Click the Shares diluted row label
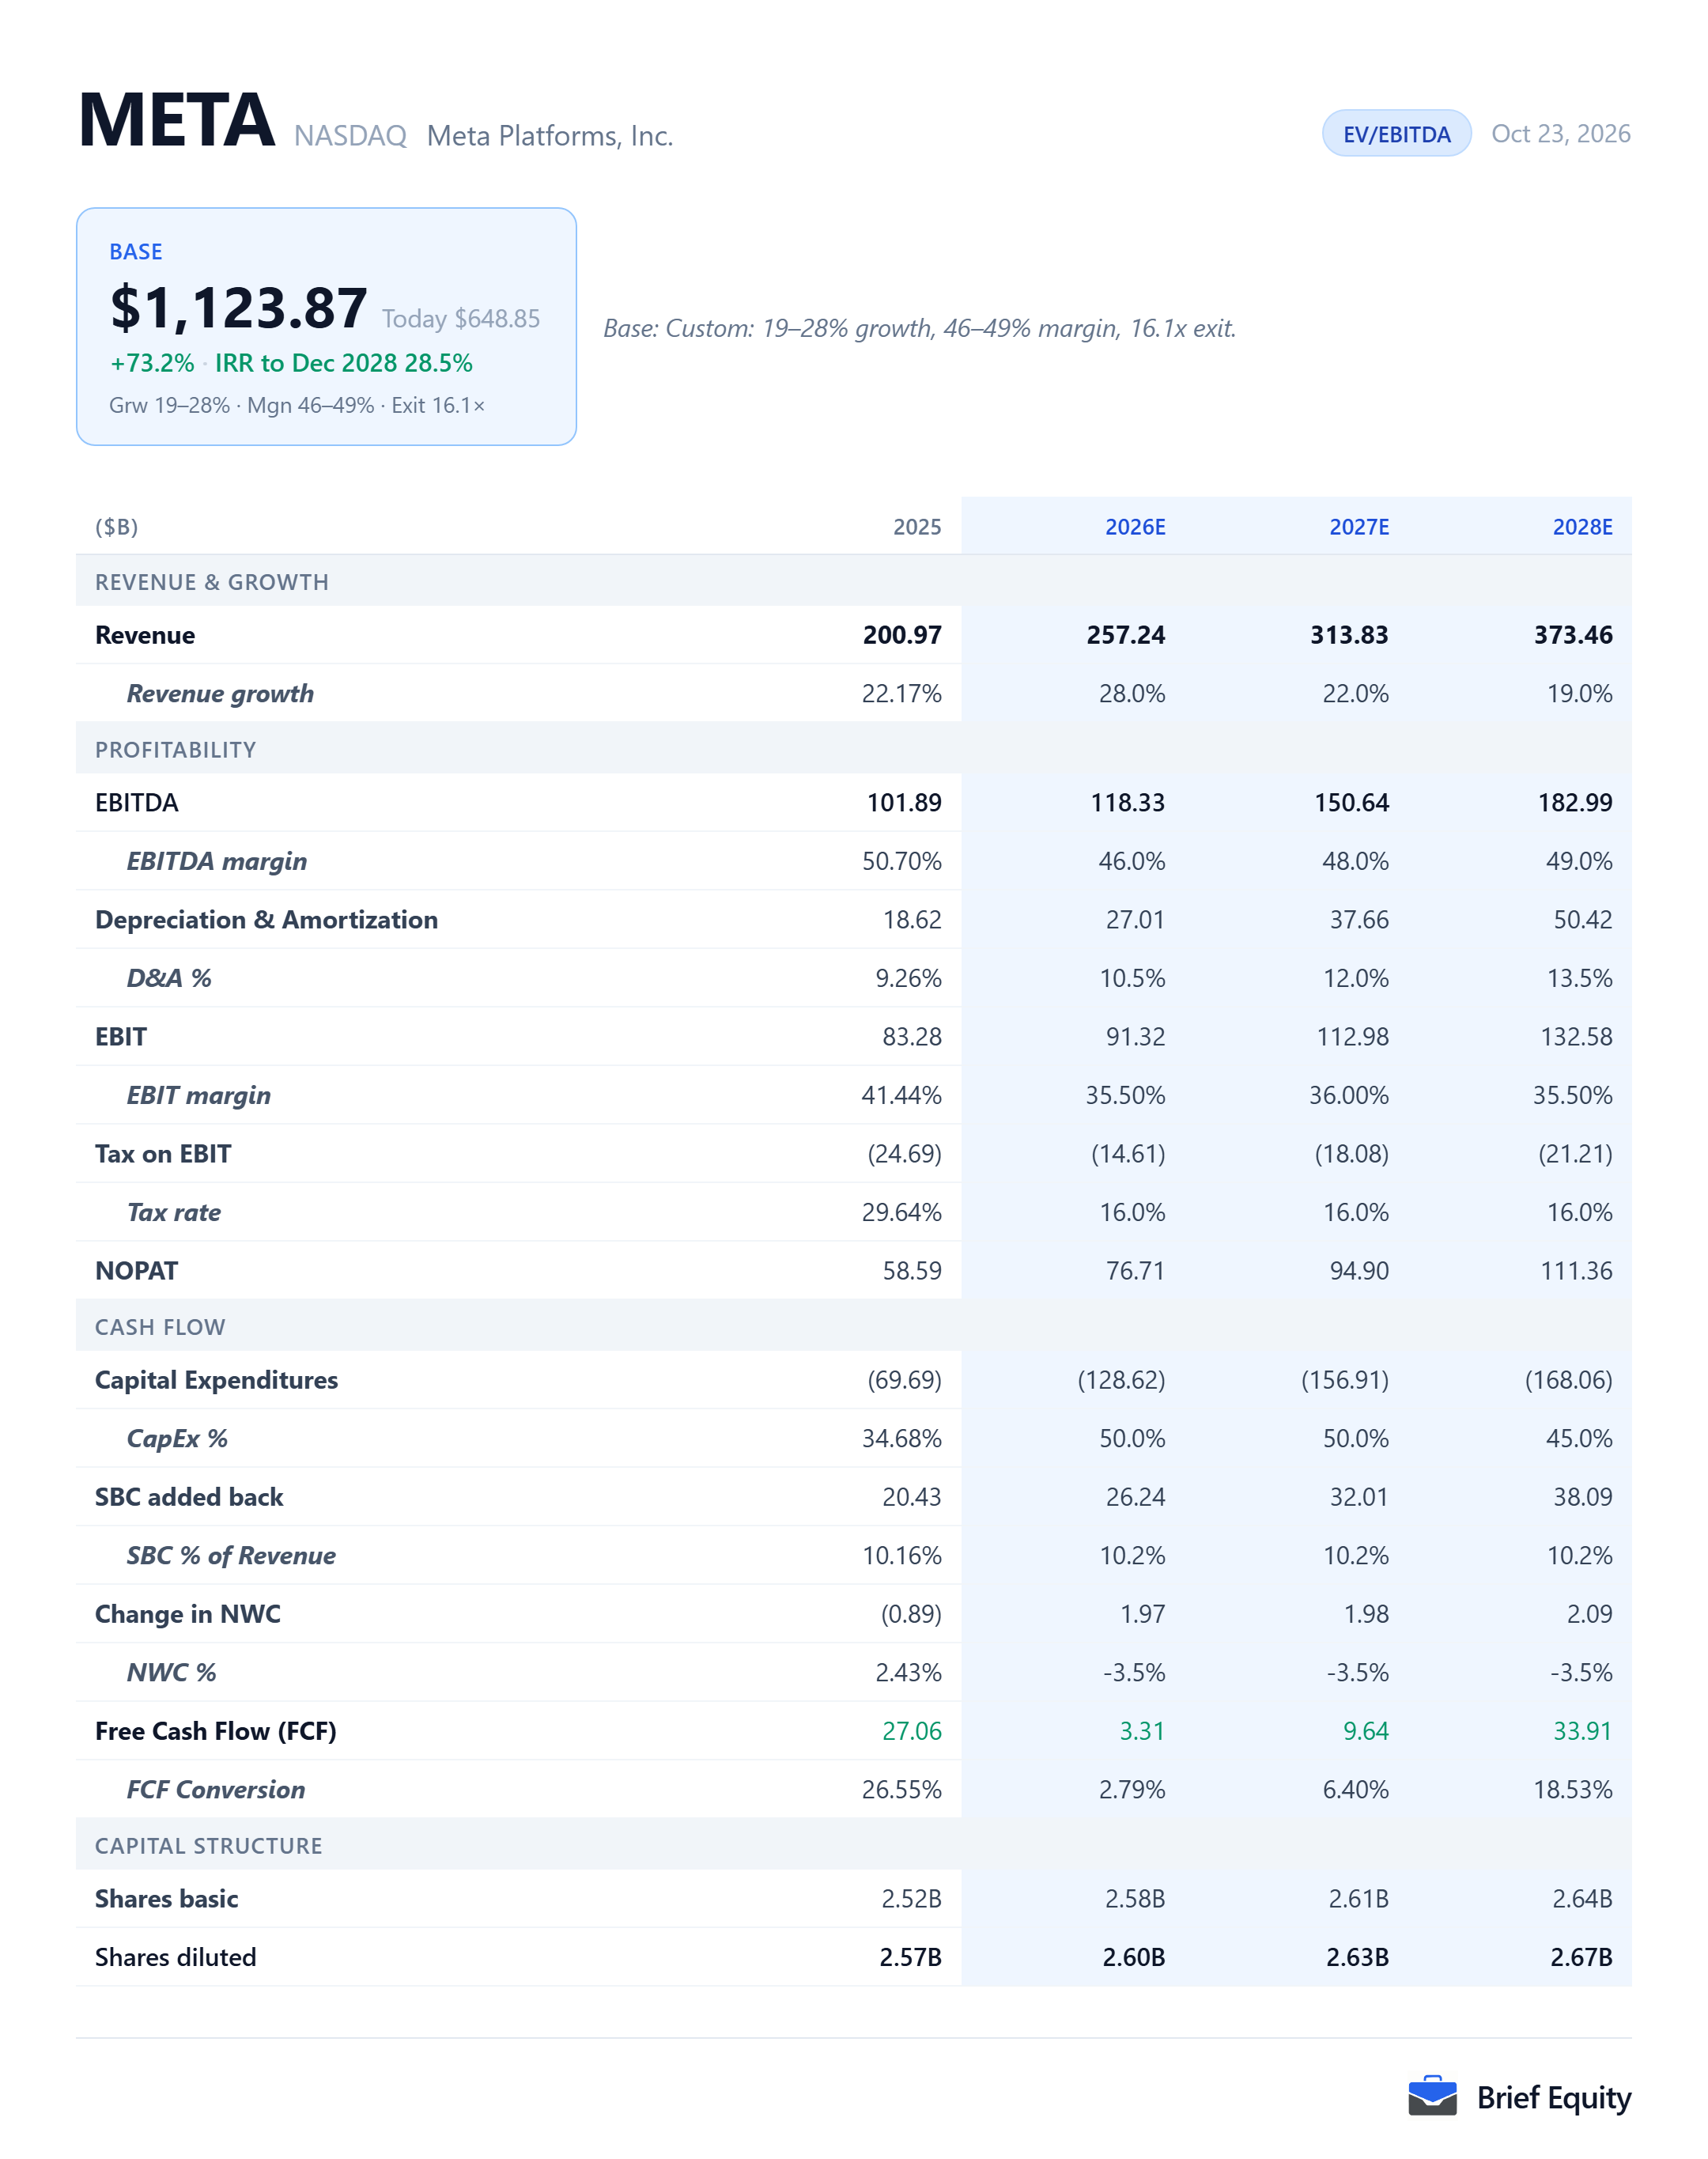The image size is (1708, 2159). [x=176, y=1957]
